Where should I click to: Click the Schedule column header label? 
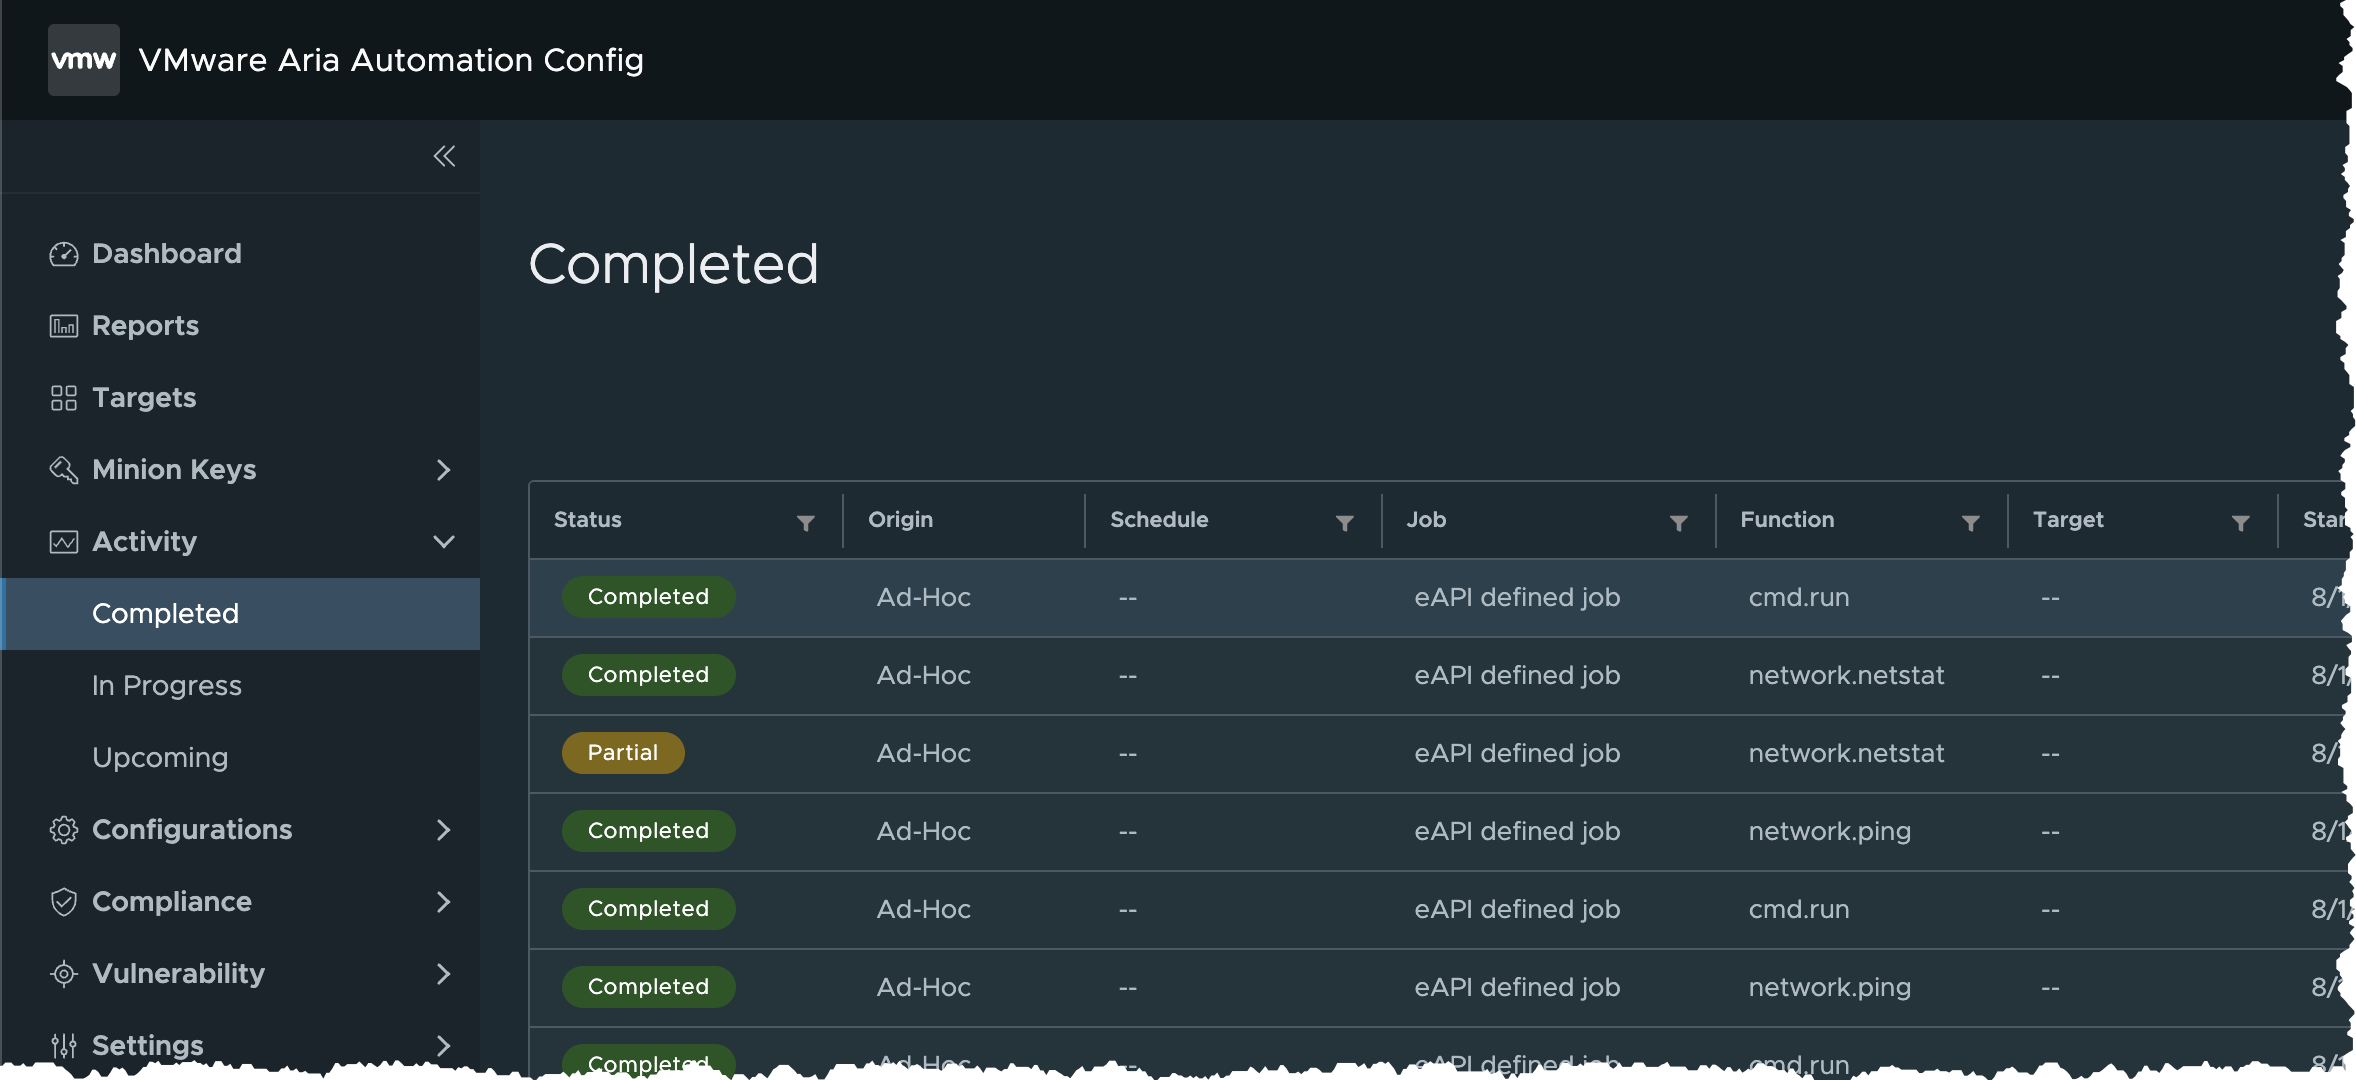(x=1159, y=520)
